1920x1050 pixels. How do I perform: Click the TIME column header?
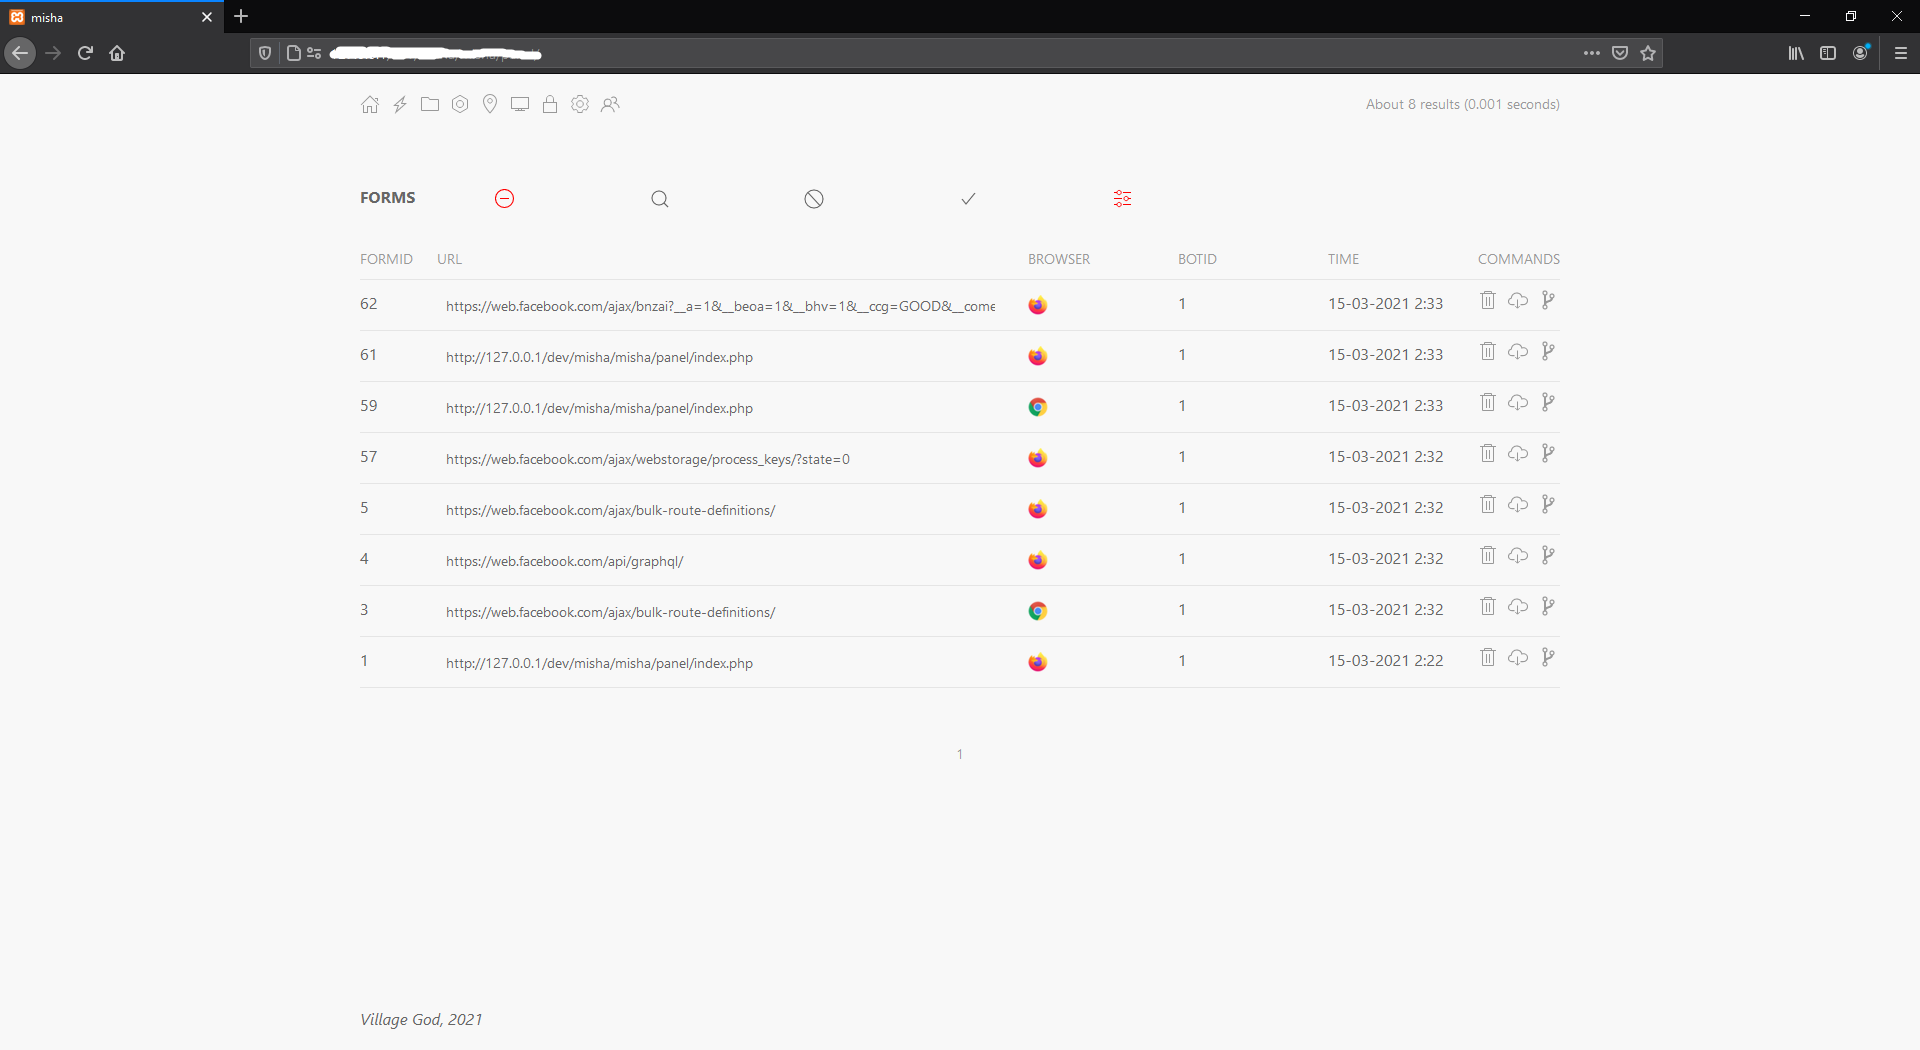pos(1343,259)
